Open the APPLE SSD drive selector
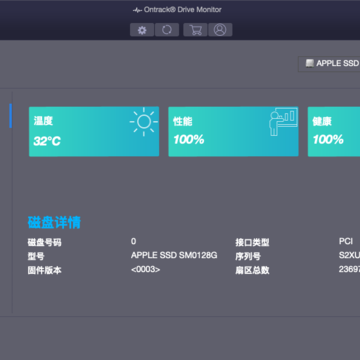This screenshot has width=360, height=360. coord(329,63)
